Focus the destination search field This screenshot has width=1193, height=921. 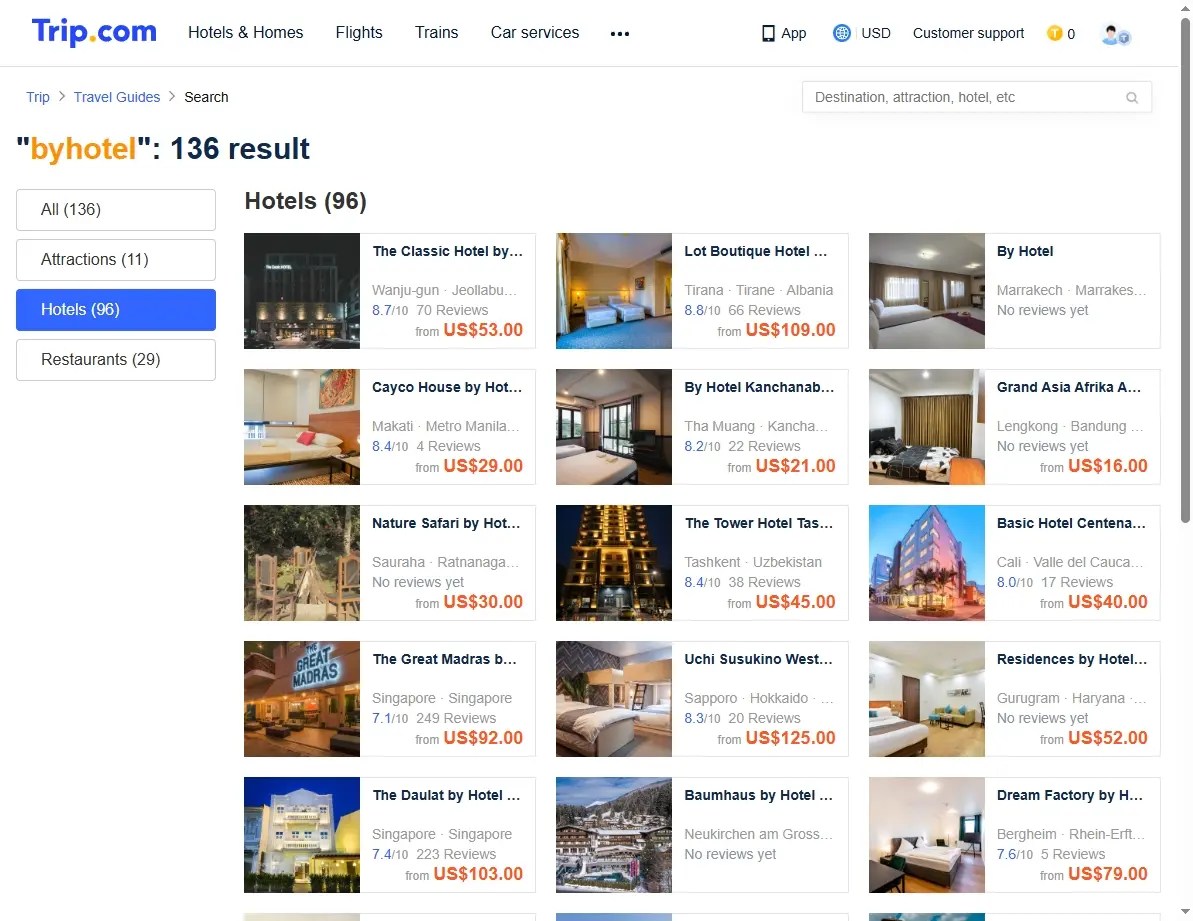click(977, 97)
